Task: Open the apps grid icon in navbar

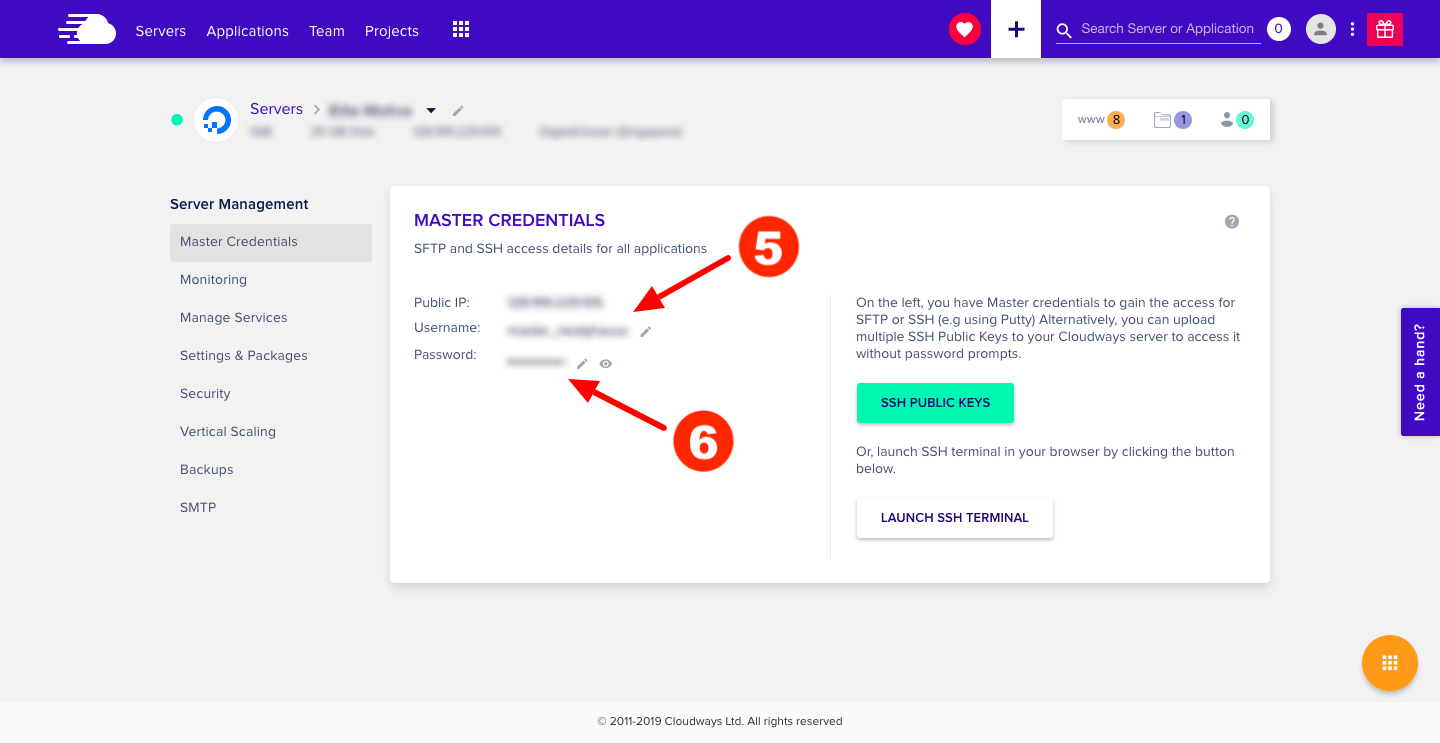Action: click(461, 30)
